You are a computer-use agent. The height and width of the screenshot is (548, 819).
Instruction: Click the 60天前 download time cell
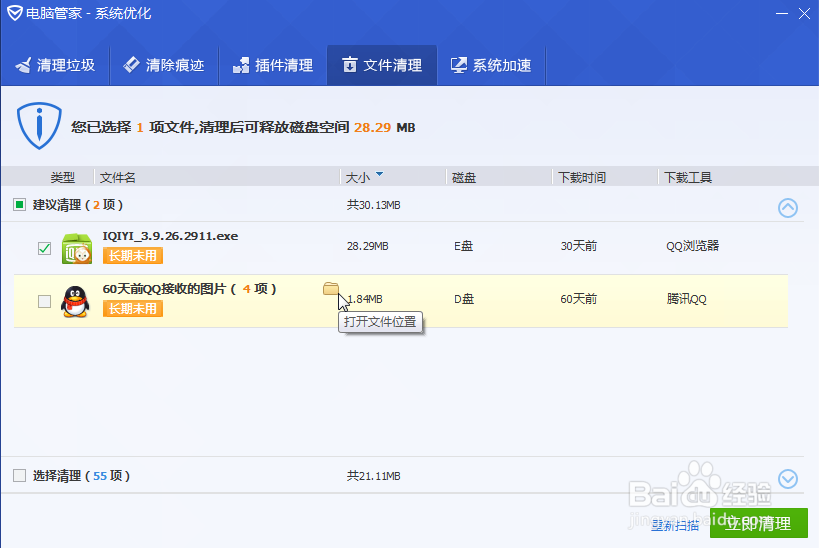click(x=579, y=299)
